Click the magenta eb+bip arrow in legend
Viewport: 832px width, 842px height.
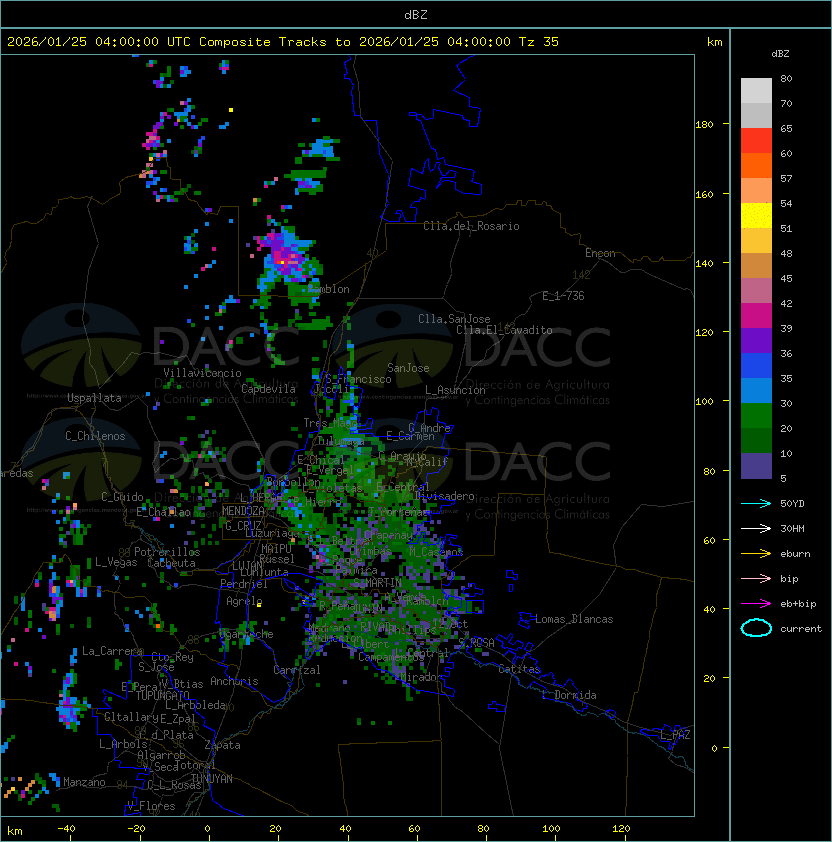(x=756, y=604)
